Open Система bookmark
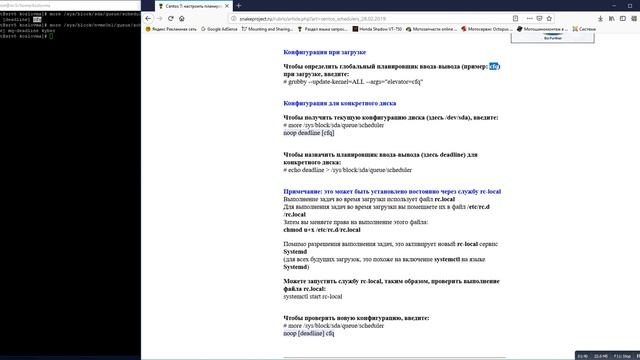Viewport: 640px width, 360px height. (x=584, y=29)
